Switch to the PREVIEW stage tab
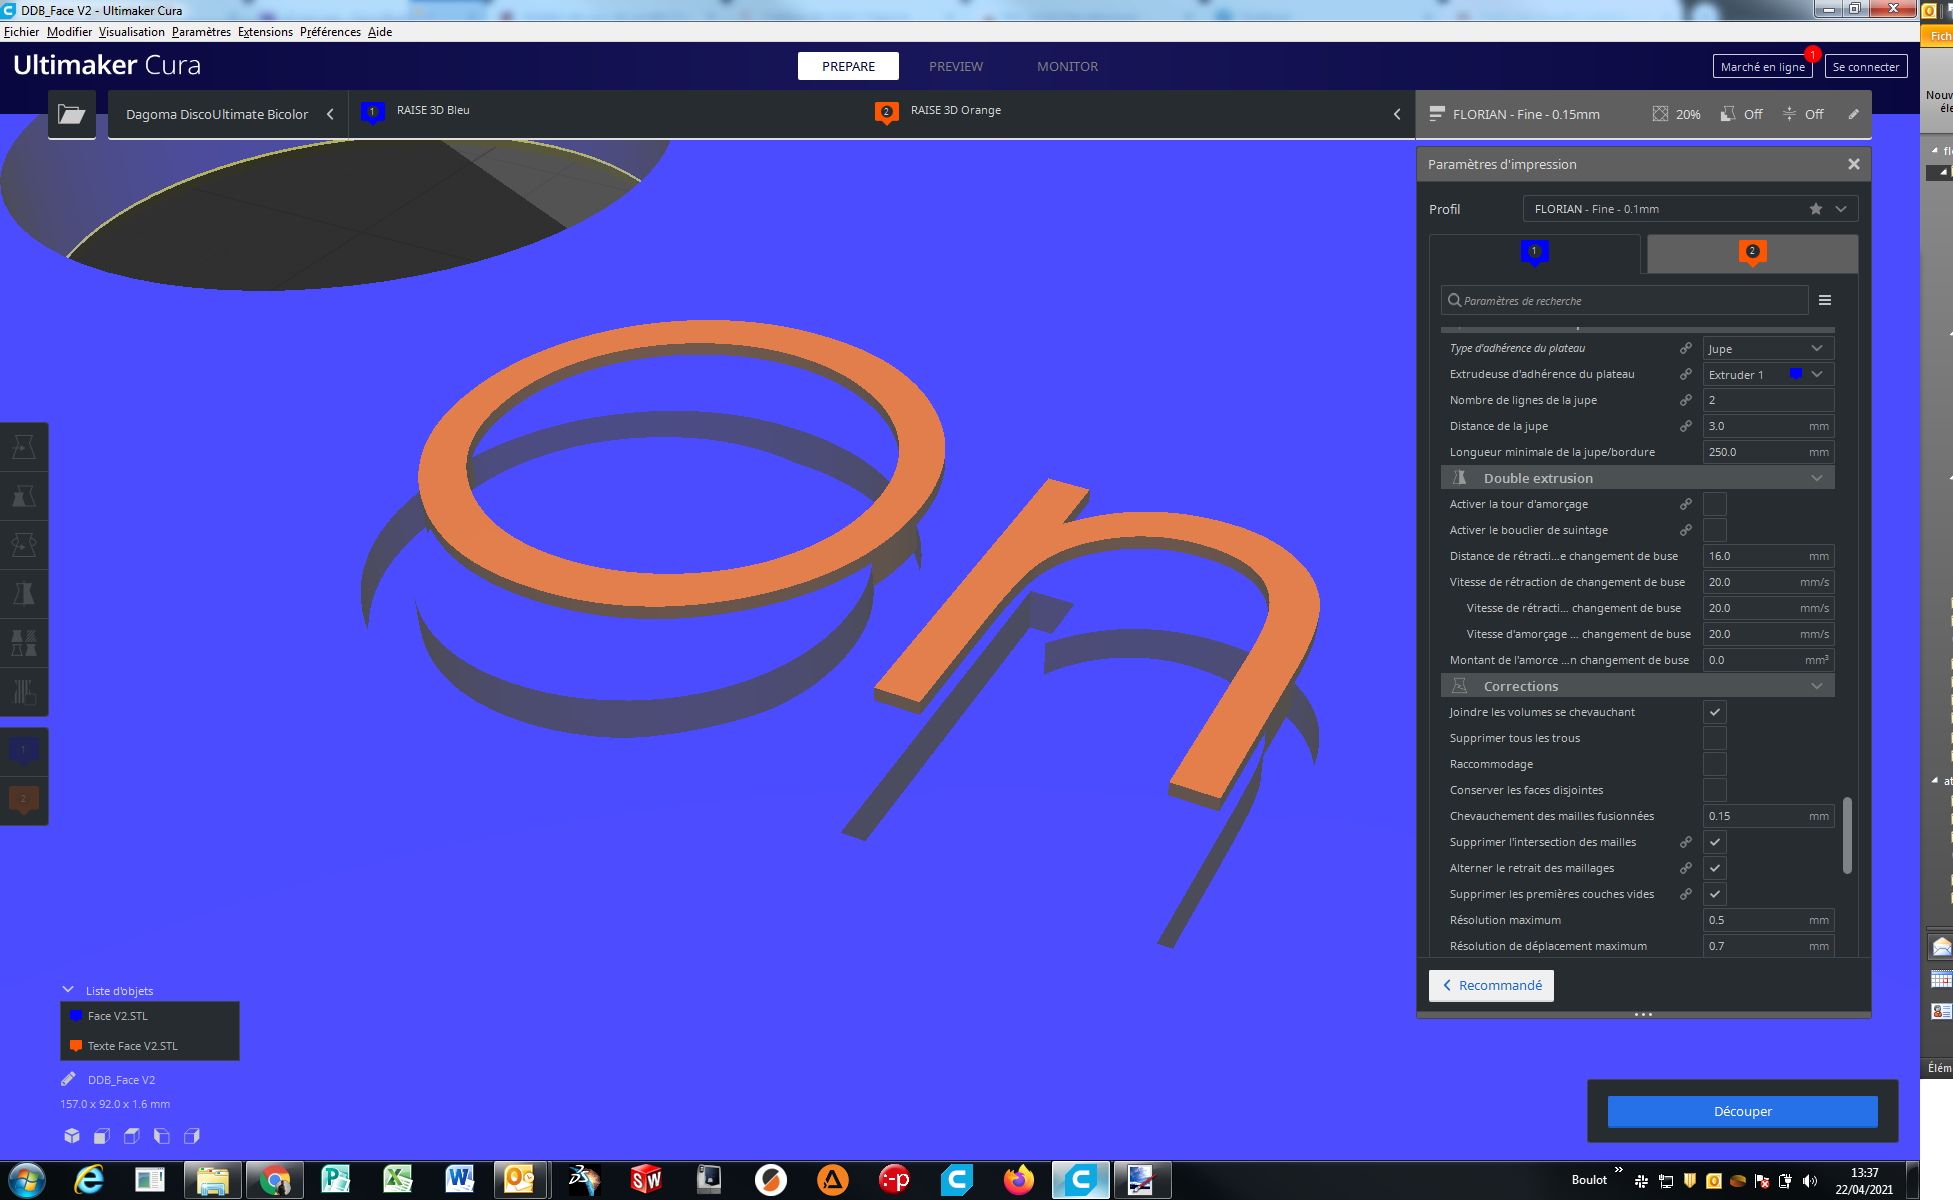Image resolution: width=1953 pixels, height=1200 pixels. click(x=955, y=66)
